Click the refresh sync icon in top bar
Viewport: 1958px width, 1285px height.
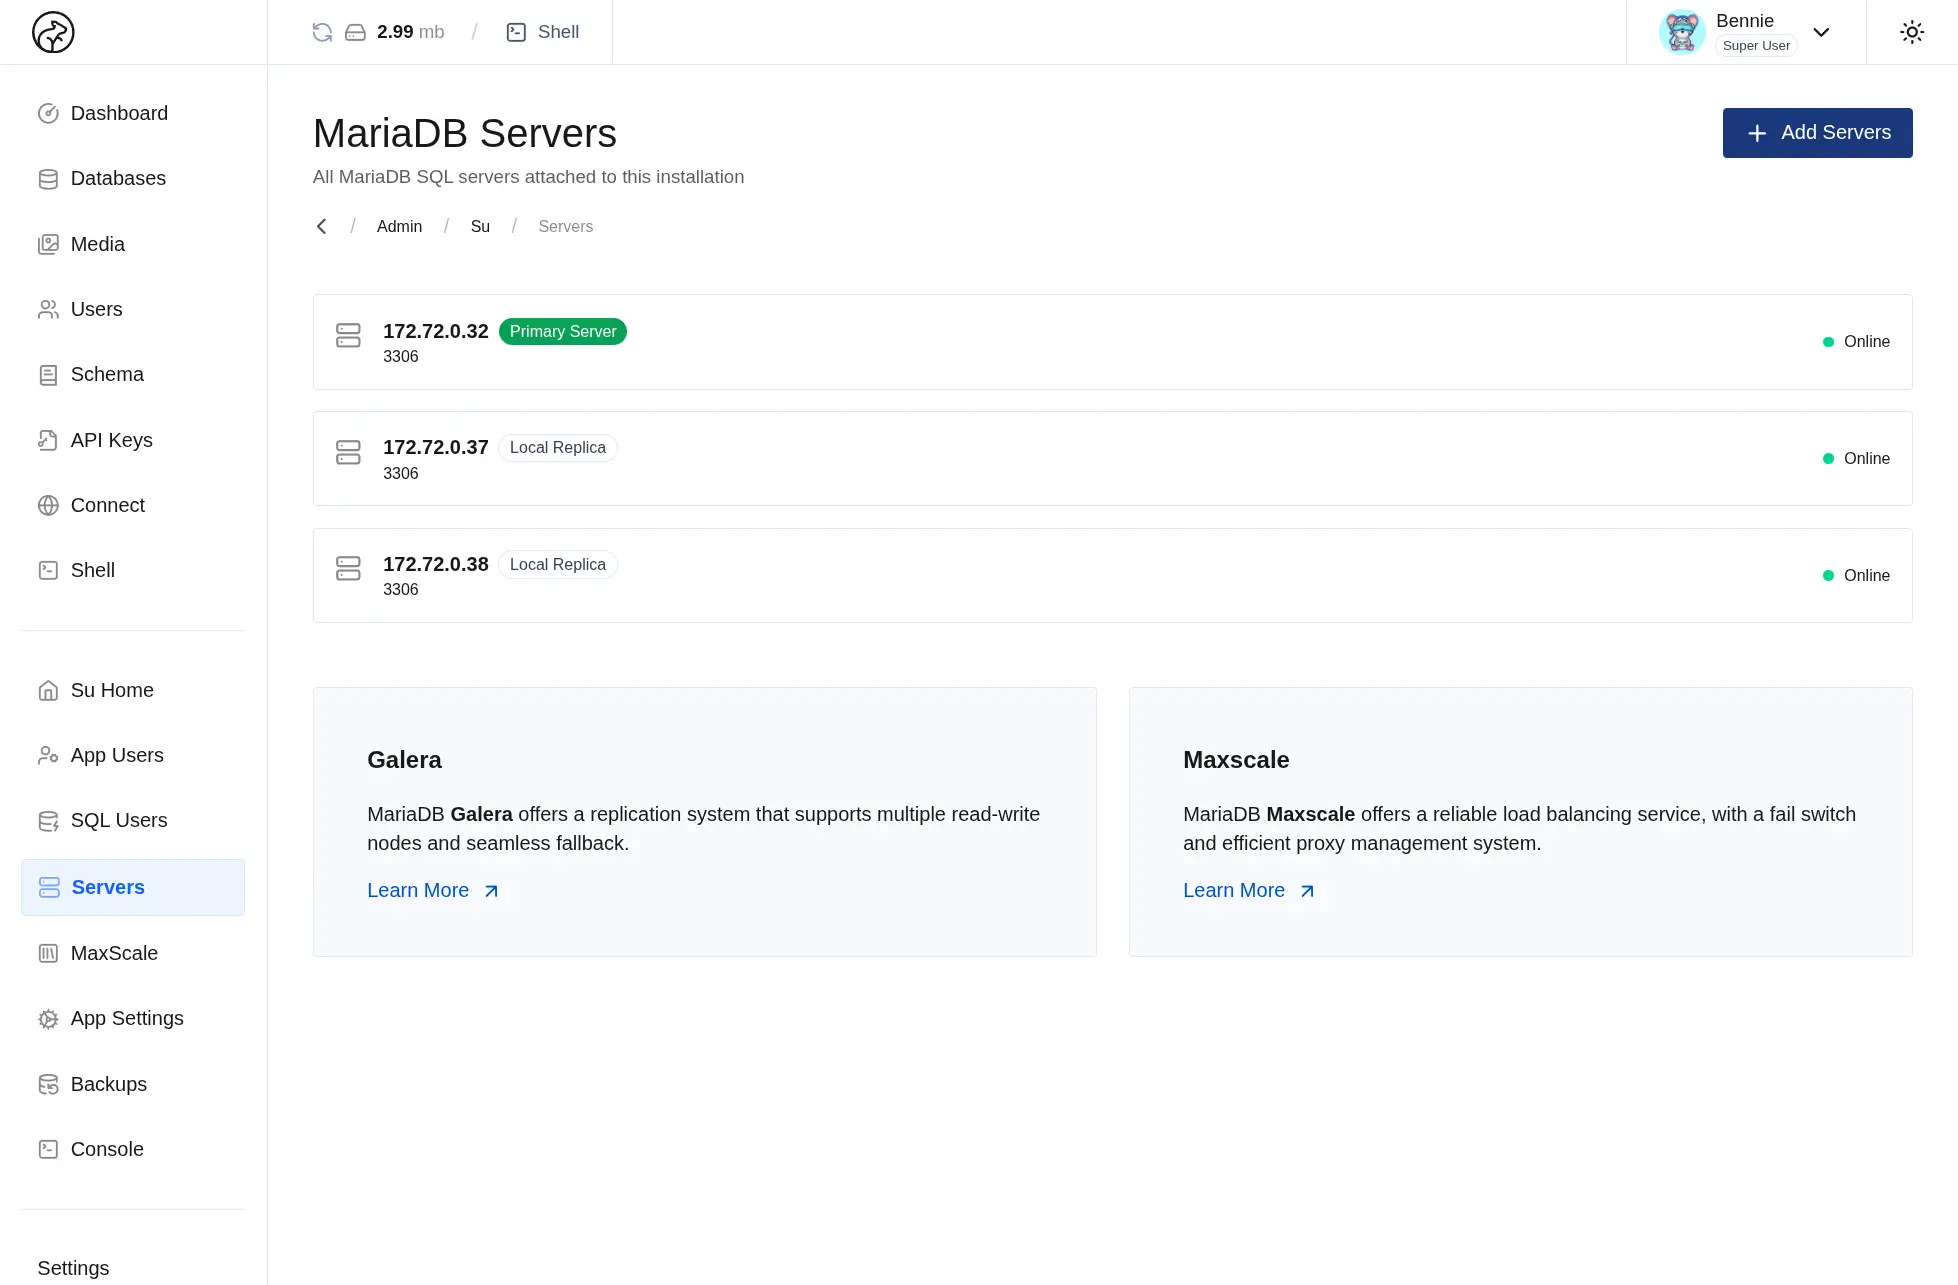coord(322,32)
